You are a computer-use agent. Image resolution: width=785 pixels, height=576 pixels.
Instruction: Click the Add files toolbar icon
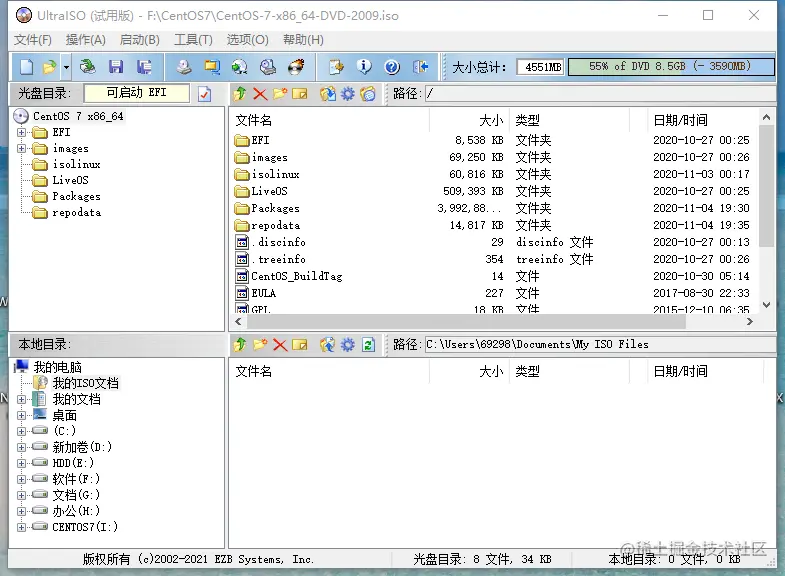click(x=336, y=67)
